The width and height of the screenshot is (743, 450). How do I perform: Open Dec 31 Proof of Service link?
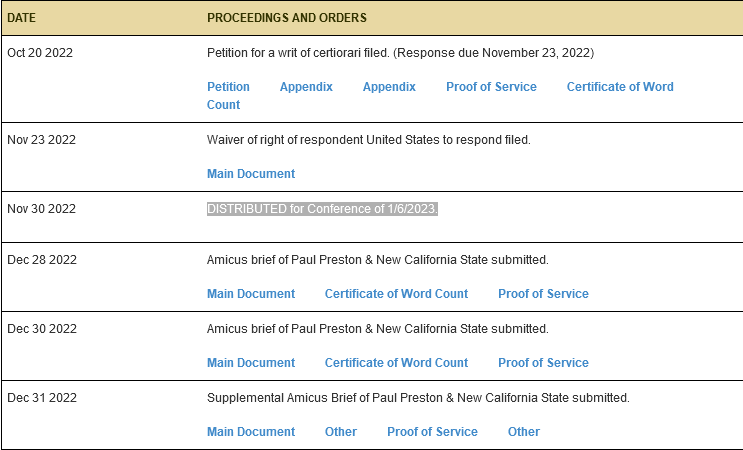point(432,432)
